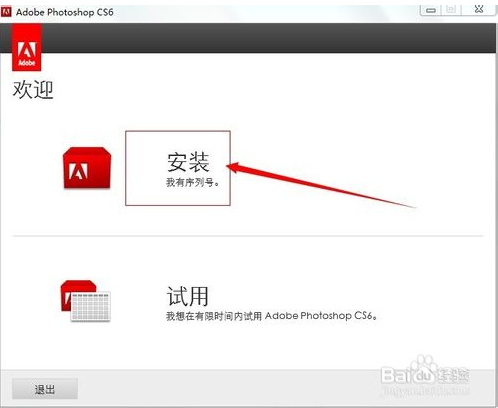The width and height of the screenshot is (498, 408).
Task: Click the disabled maximize button
Action: coord(451,10)
